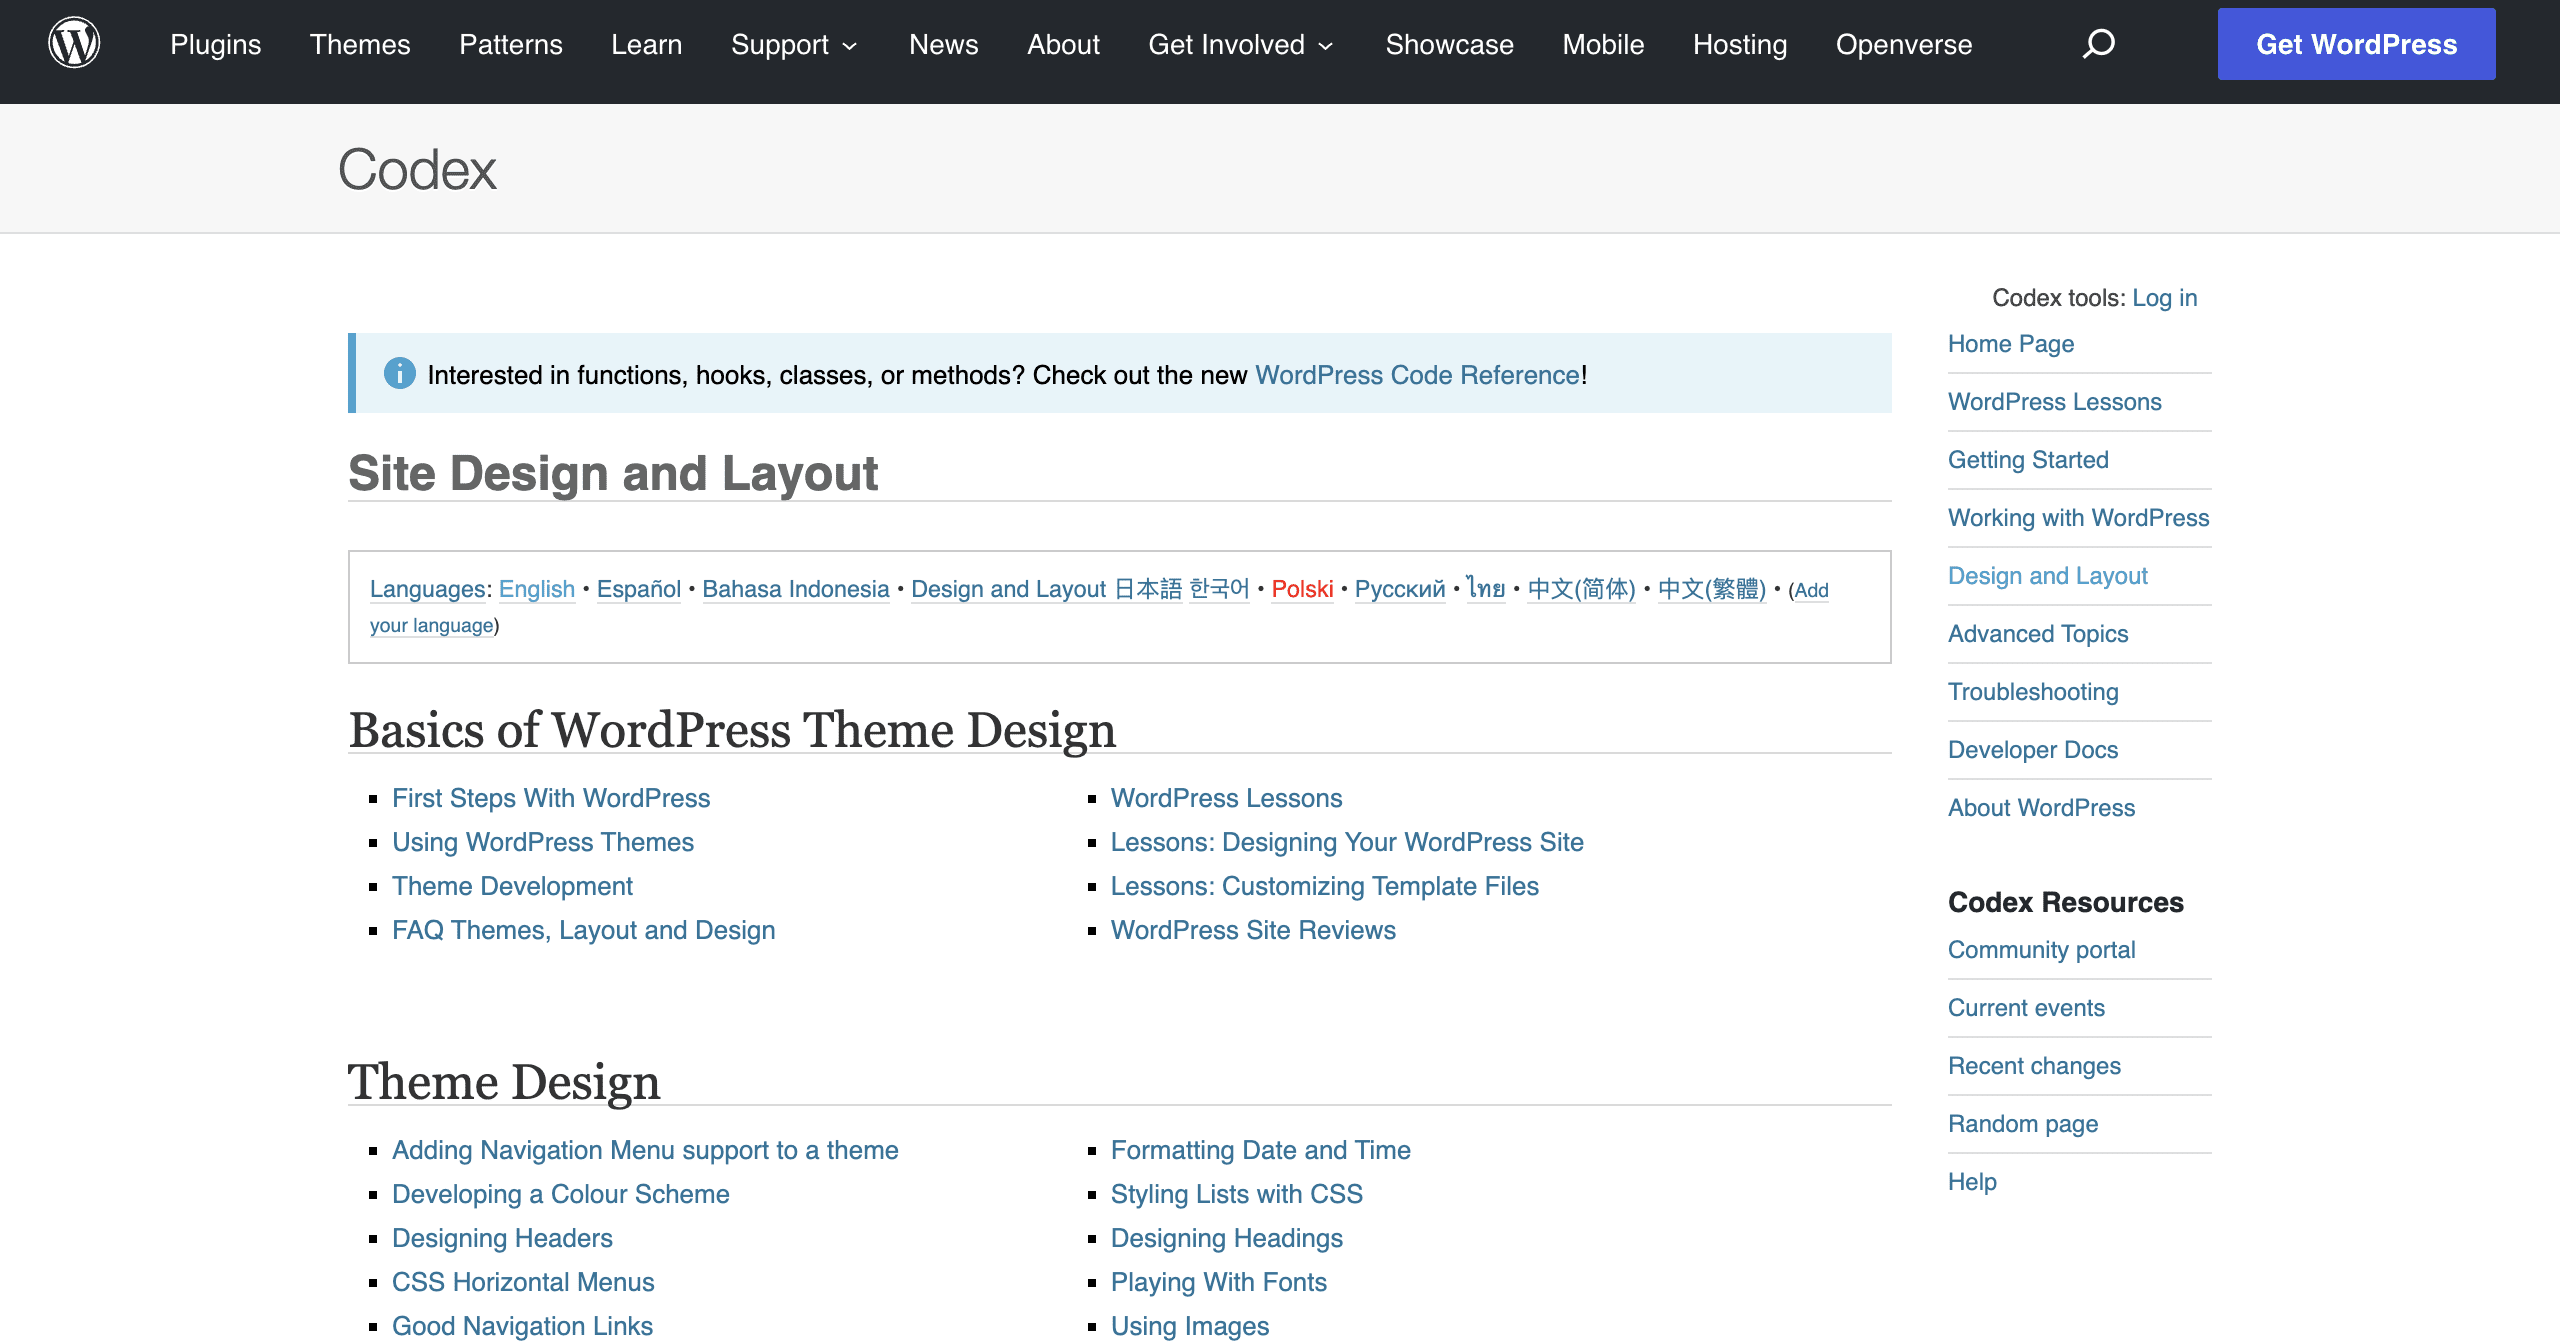The height and width of the screenshot is (1344, 2560).
Task: Select the Themes menu item
Action: pos(361,44)
